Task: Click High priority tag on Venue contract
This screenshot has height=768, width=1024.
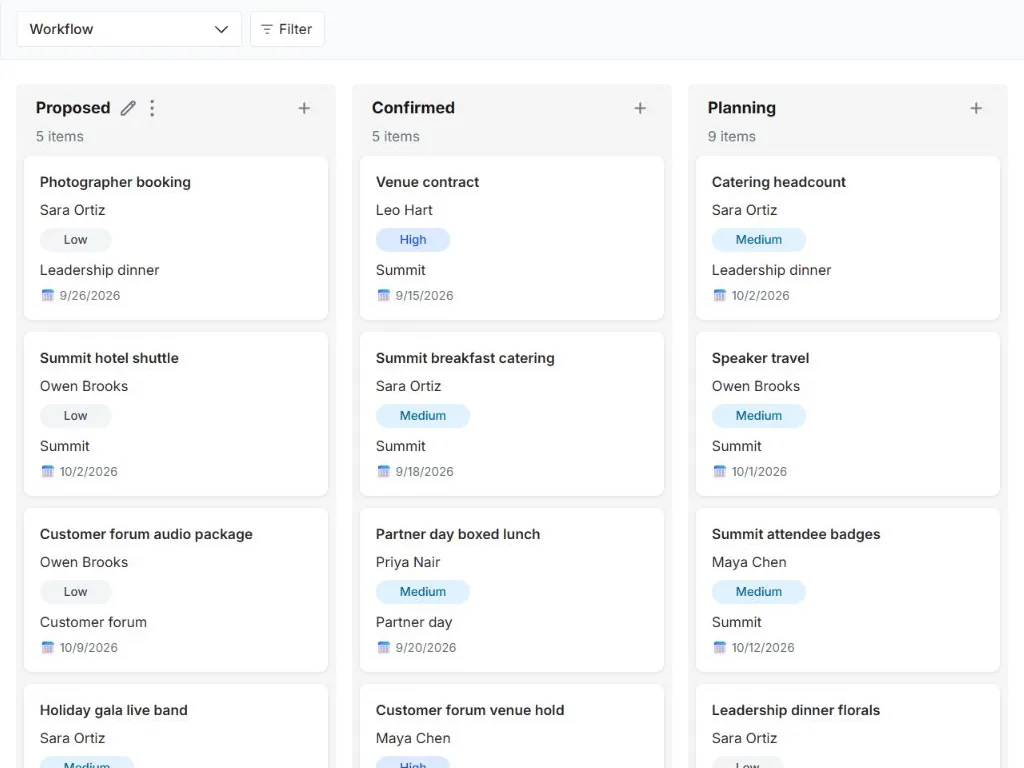Action: pos(413,240)
